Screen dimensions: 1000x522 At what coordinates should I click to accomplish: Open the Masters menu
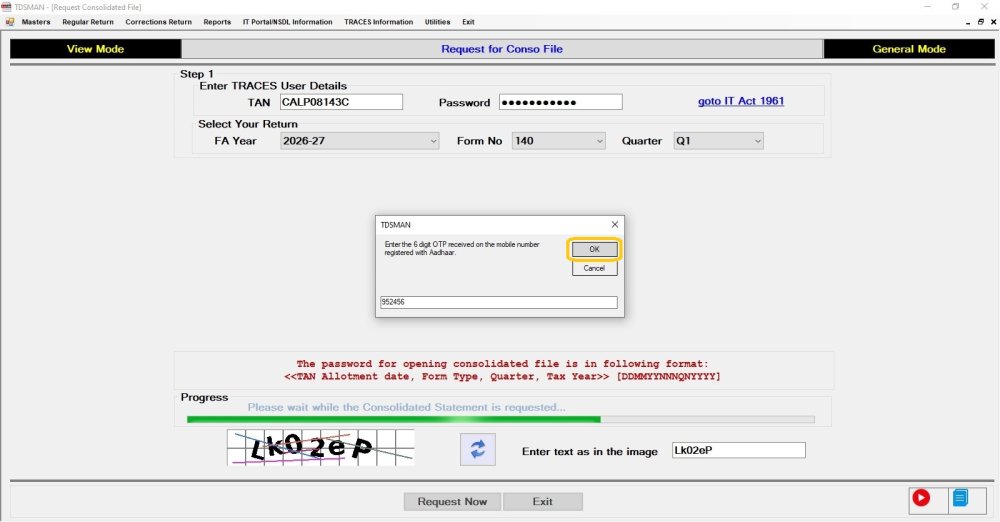pos(36,22)
